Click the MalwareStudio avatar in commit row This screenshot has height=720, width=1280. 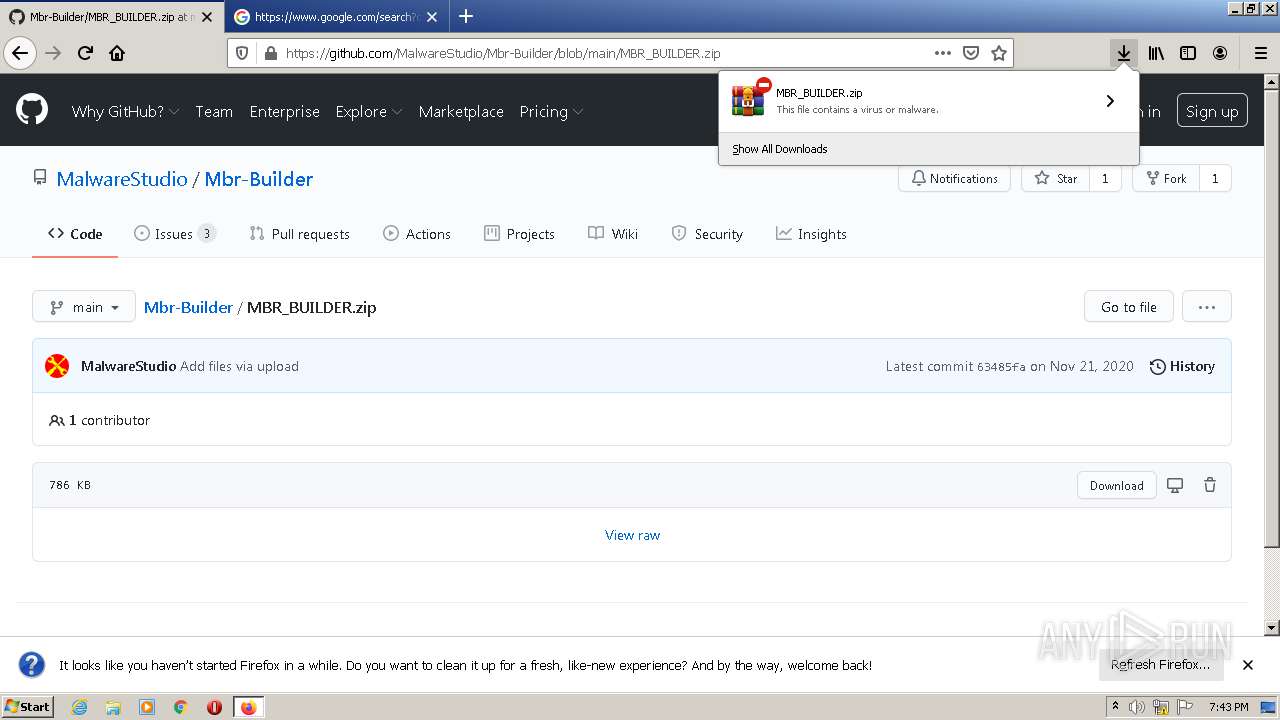pyautogui.click(x=57, y=366)
